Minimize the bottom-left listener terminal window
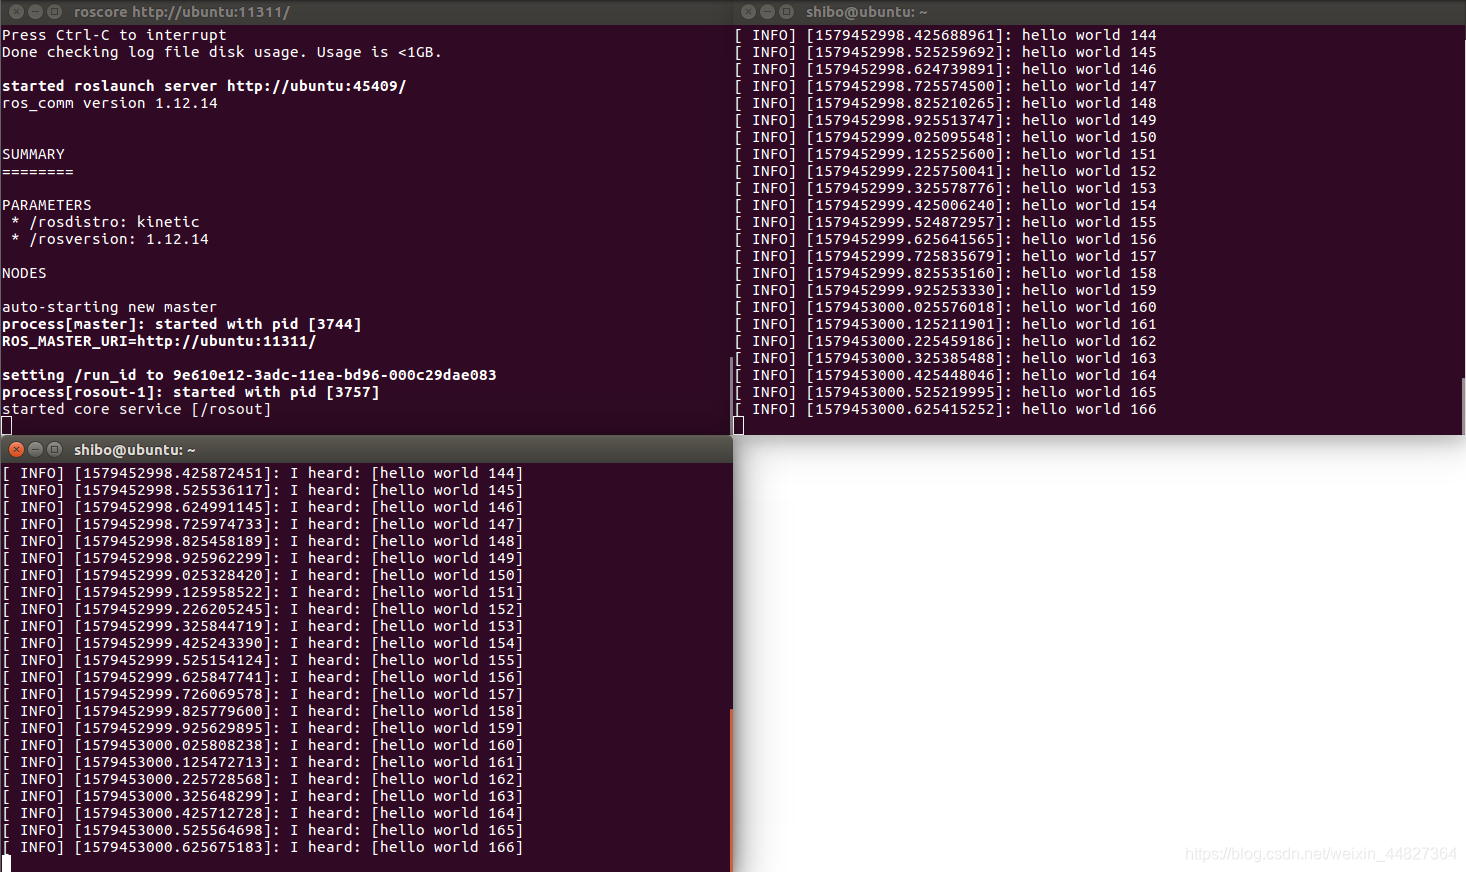 (x=35, y=450)
